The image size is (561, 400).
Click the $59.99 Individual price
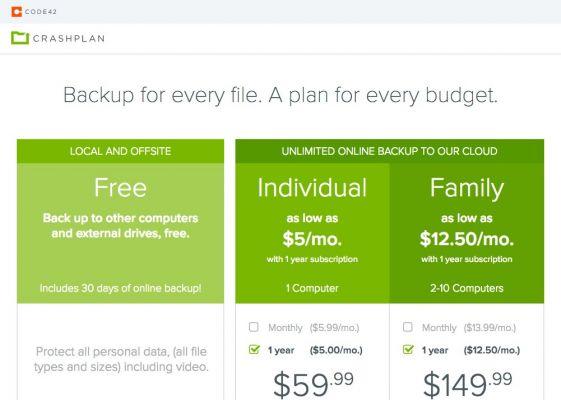point(313,385)
